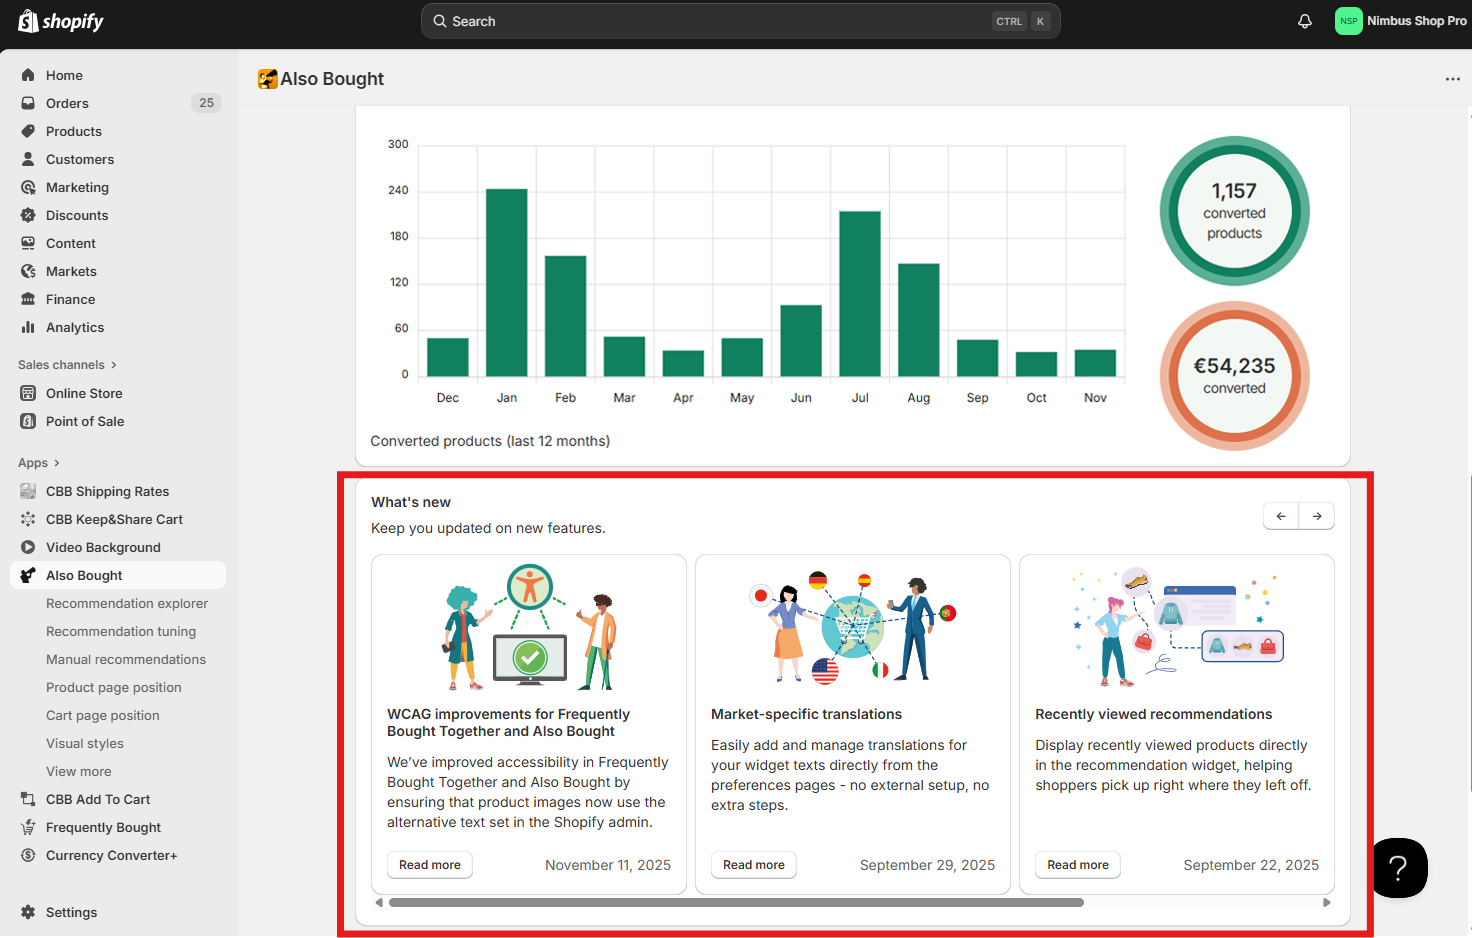The image size is (1472, 938).
Task: Open Cart page position
Action: (103, 715)
